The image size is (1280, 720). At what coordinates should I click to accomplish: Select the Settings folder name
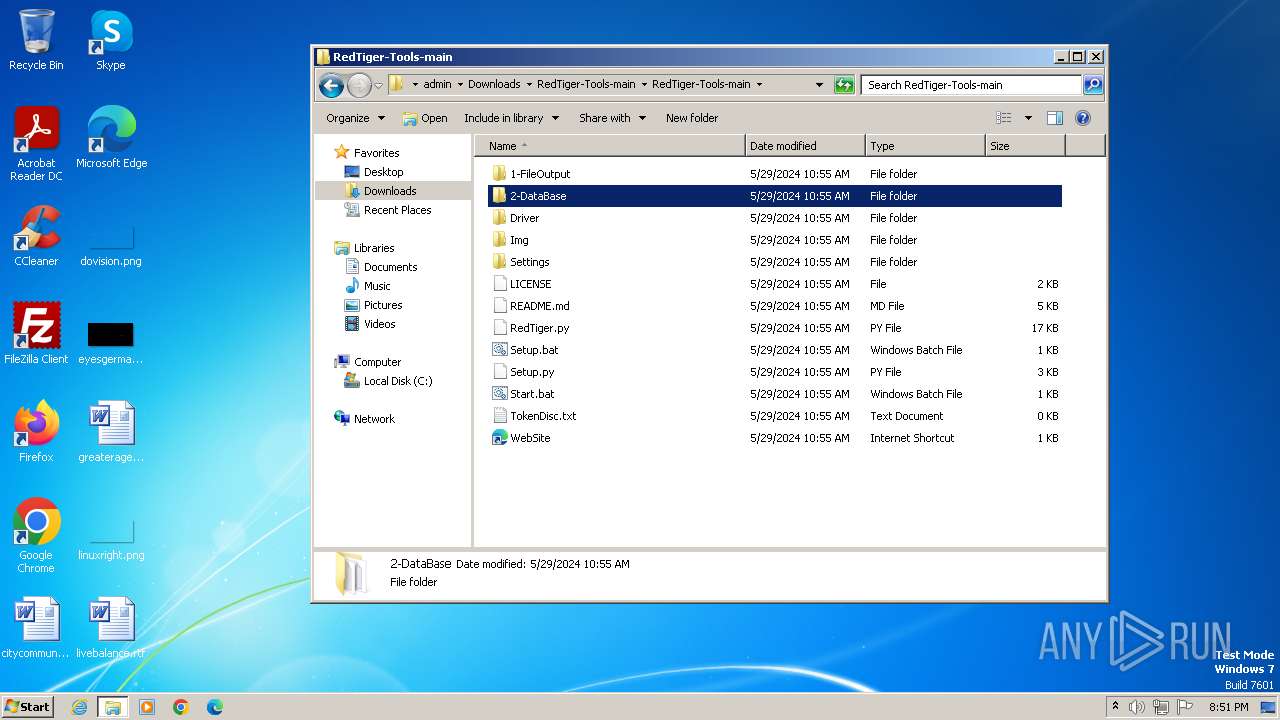pos(530,262)
